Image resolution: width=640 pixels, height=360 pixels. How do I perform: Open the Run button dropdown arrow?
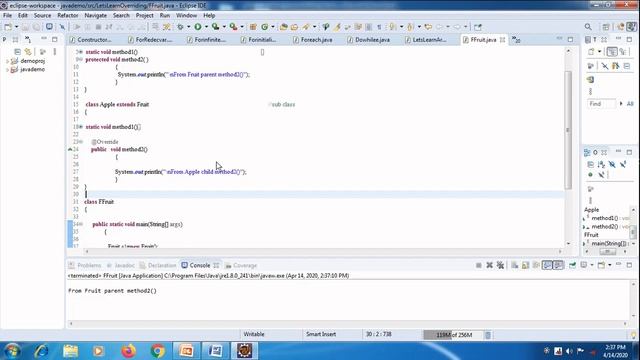click(x=206, y=27)
